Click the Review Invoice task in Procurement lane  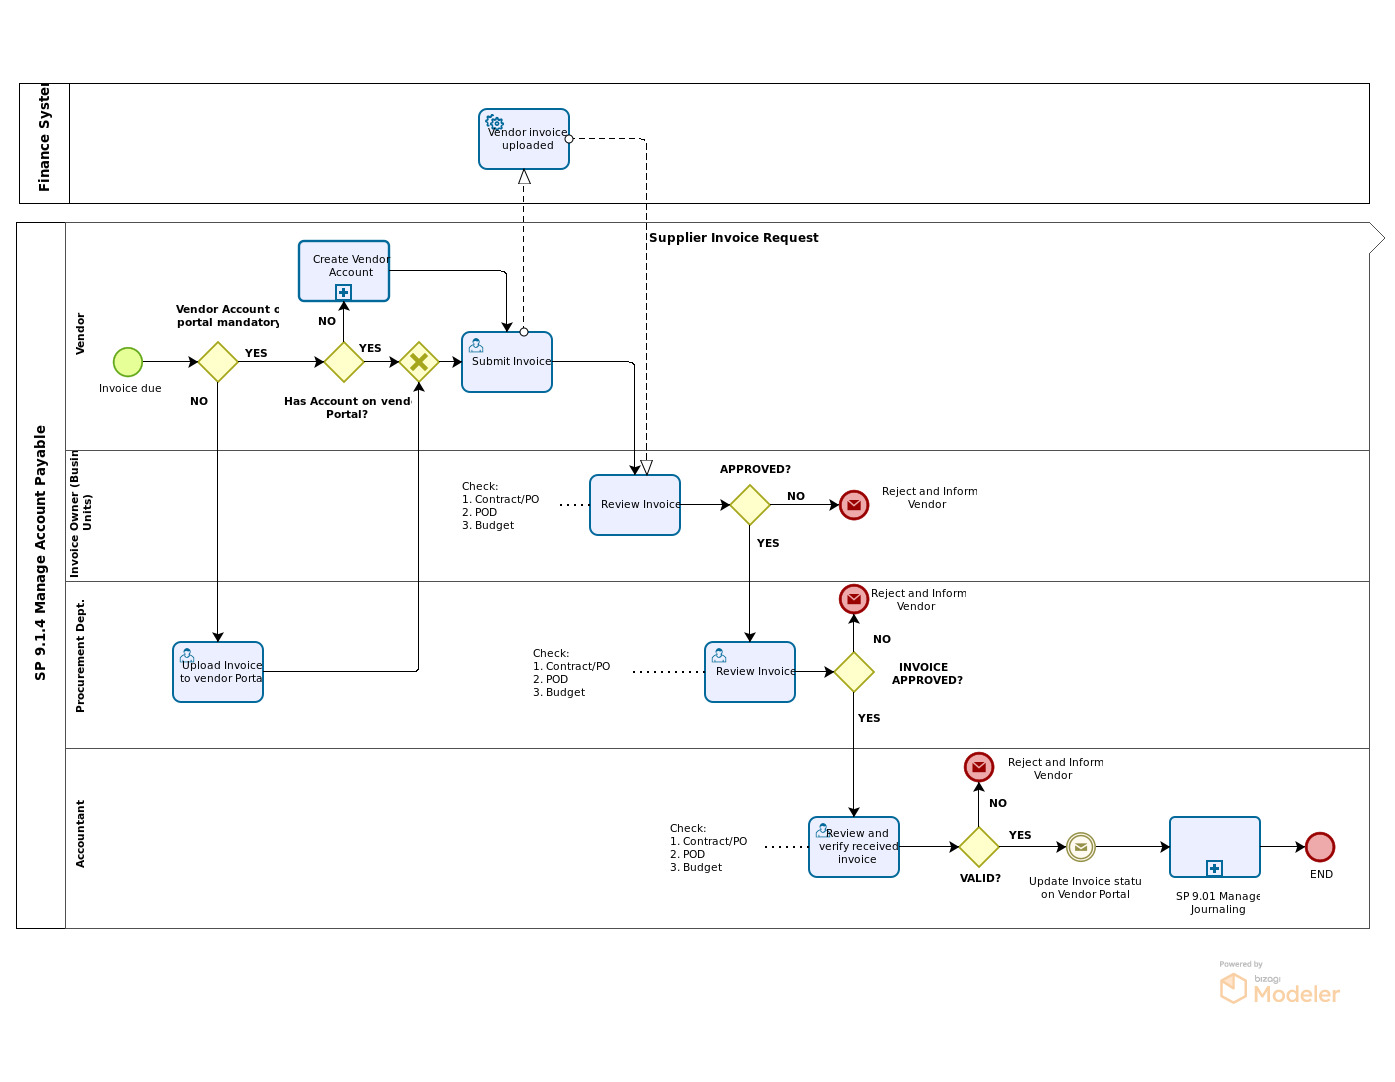tap(750, 672)
